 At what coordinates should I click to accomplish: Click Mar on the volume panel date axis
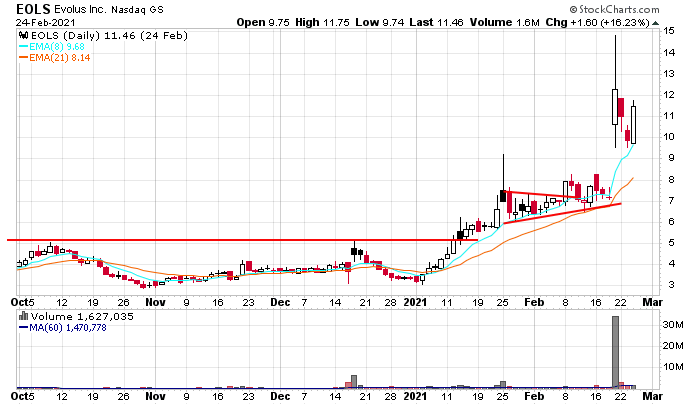click(x=653, y=396)
